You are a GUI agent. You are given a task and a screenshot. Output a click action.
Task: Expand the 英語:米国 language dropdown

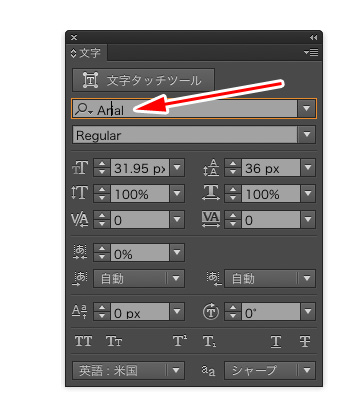[x=176, y=370]
